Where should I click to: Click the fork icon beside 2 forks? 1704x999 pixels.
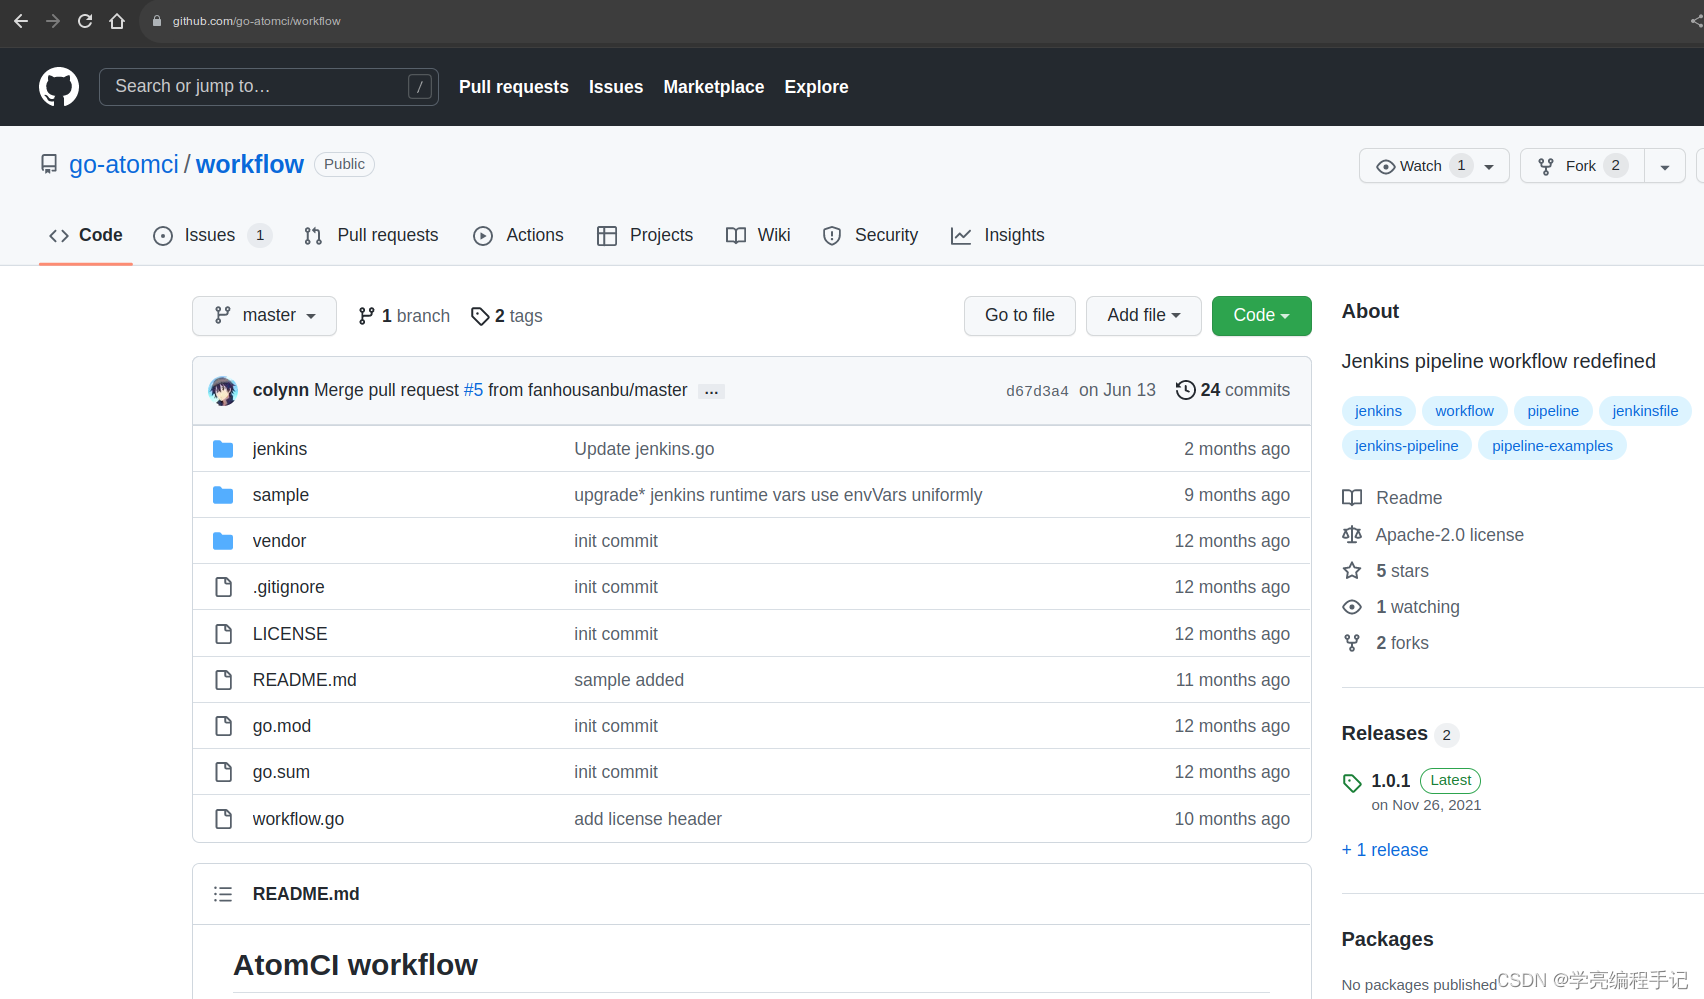click(x=1352, y=643)
